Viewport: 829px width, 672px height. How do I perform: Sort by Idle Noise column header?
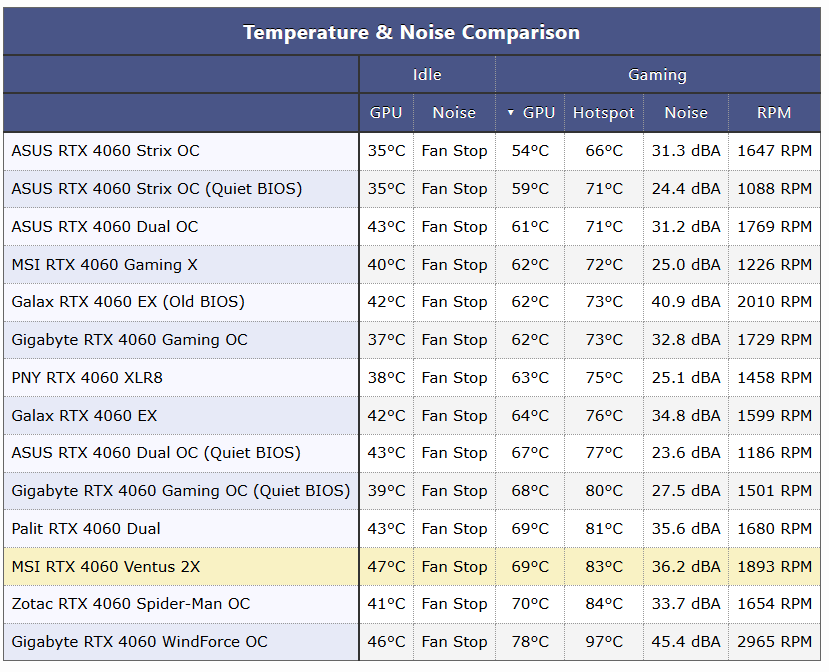point(454,113)
